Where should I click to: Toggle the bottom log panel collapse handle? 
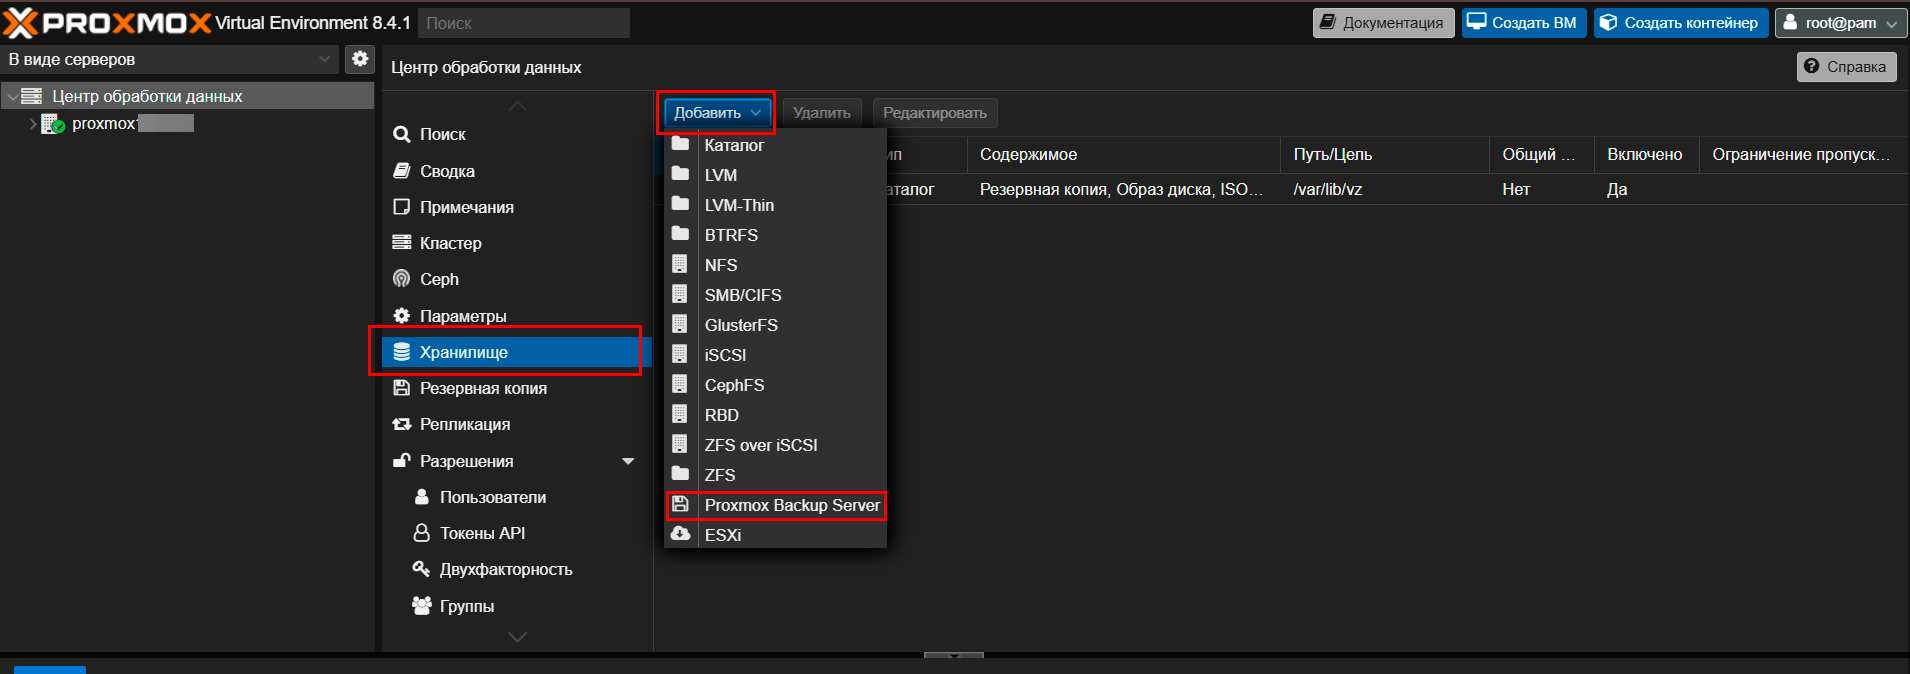click(x=954, y=655)
